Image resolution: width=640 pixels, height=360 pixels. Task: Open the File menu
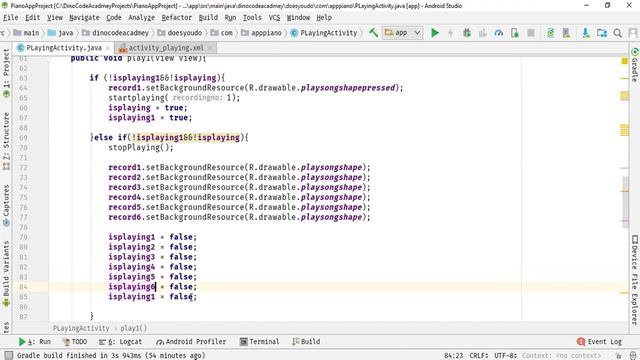(x=11, y=18)
